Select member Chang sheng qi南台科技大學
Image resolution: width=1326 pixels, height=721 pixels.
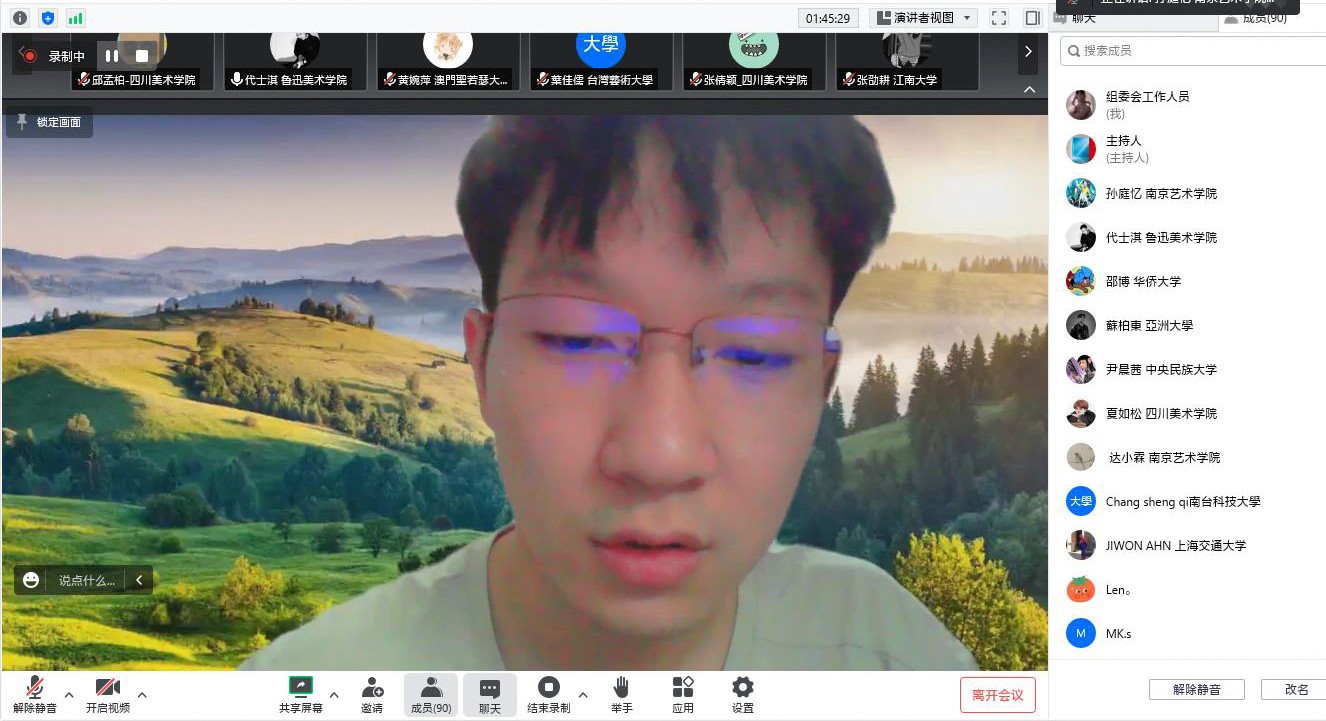tap(1188, 501)
